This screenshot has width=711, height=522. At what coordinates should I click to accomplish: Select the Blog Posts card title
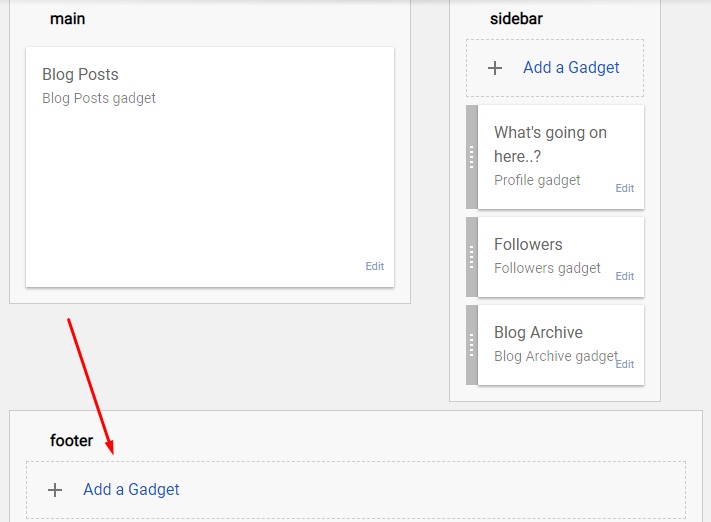(80, 74)
